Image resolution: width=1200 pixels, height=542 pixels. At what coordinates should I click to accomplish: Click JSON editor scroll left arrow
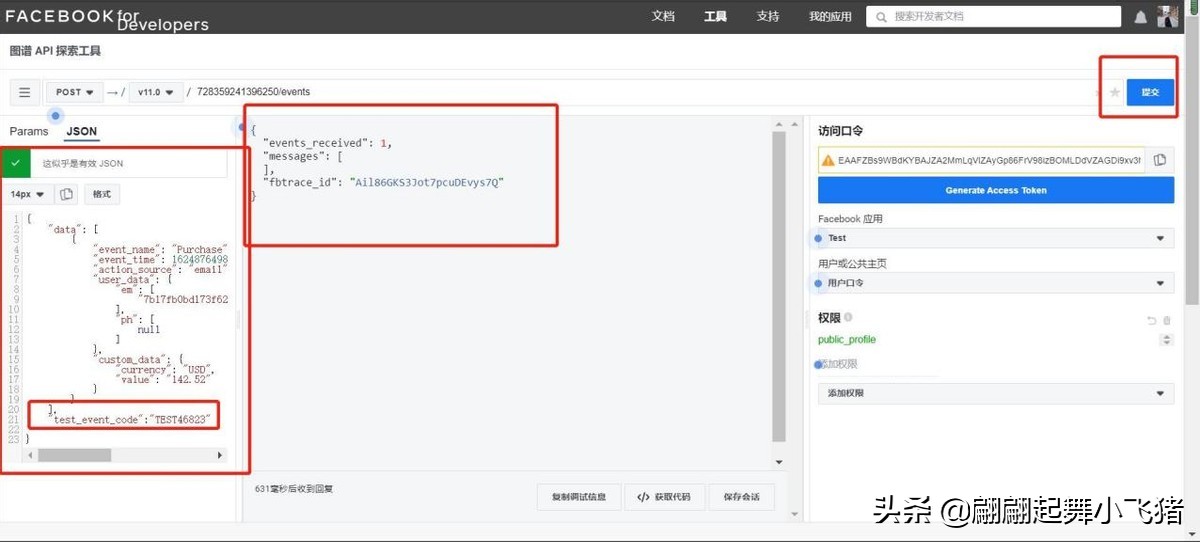(31, 455)
